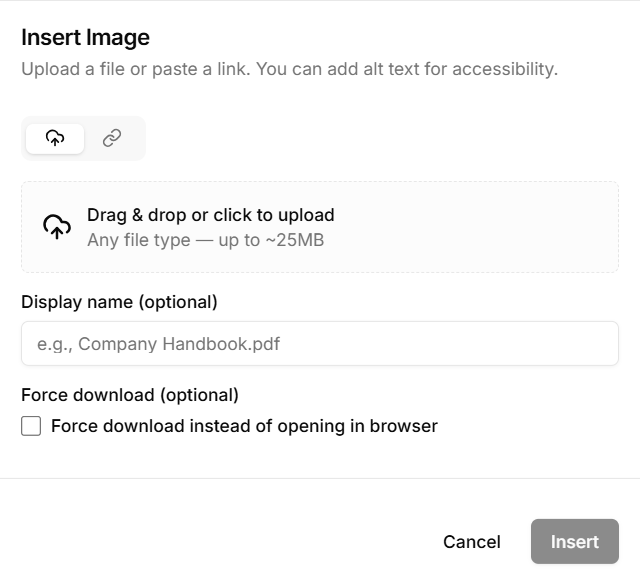Click the tab switcher's grey background edge
Viewport: 640px width, 584px height.
click(140, 138)
